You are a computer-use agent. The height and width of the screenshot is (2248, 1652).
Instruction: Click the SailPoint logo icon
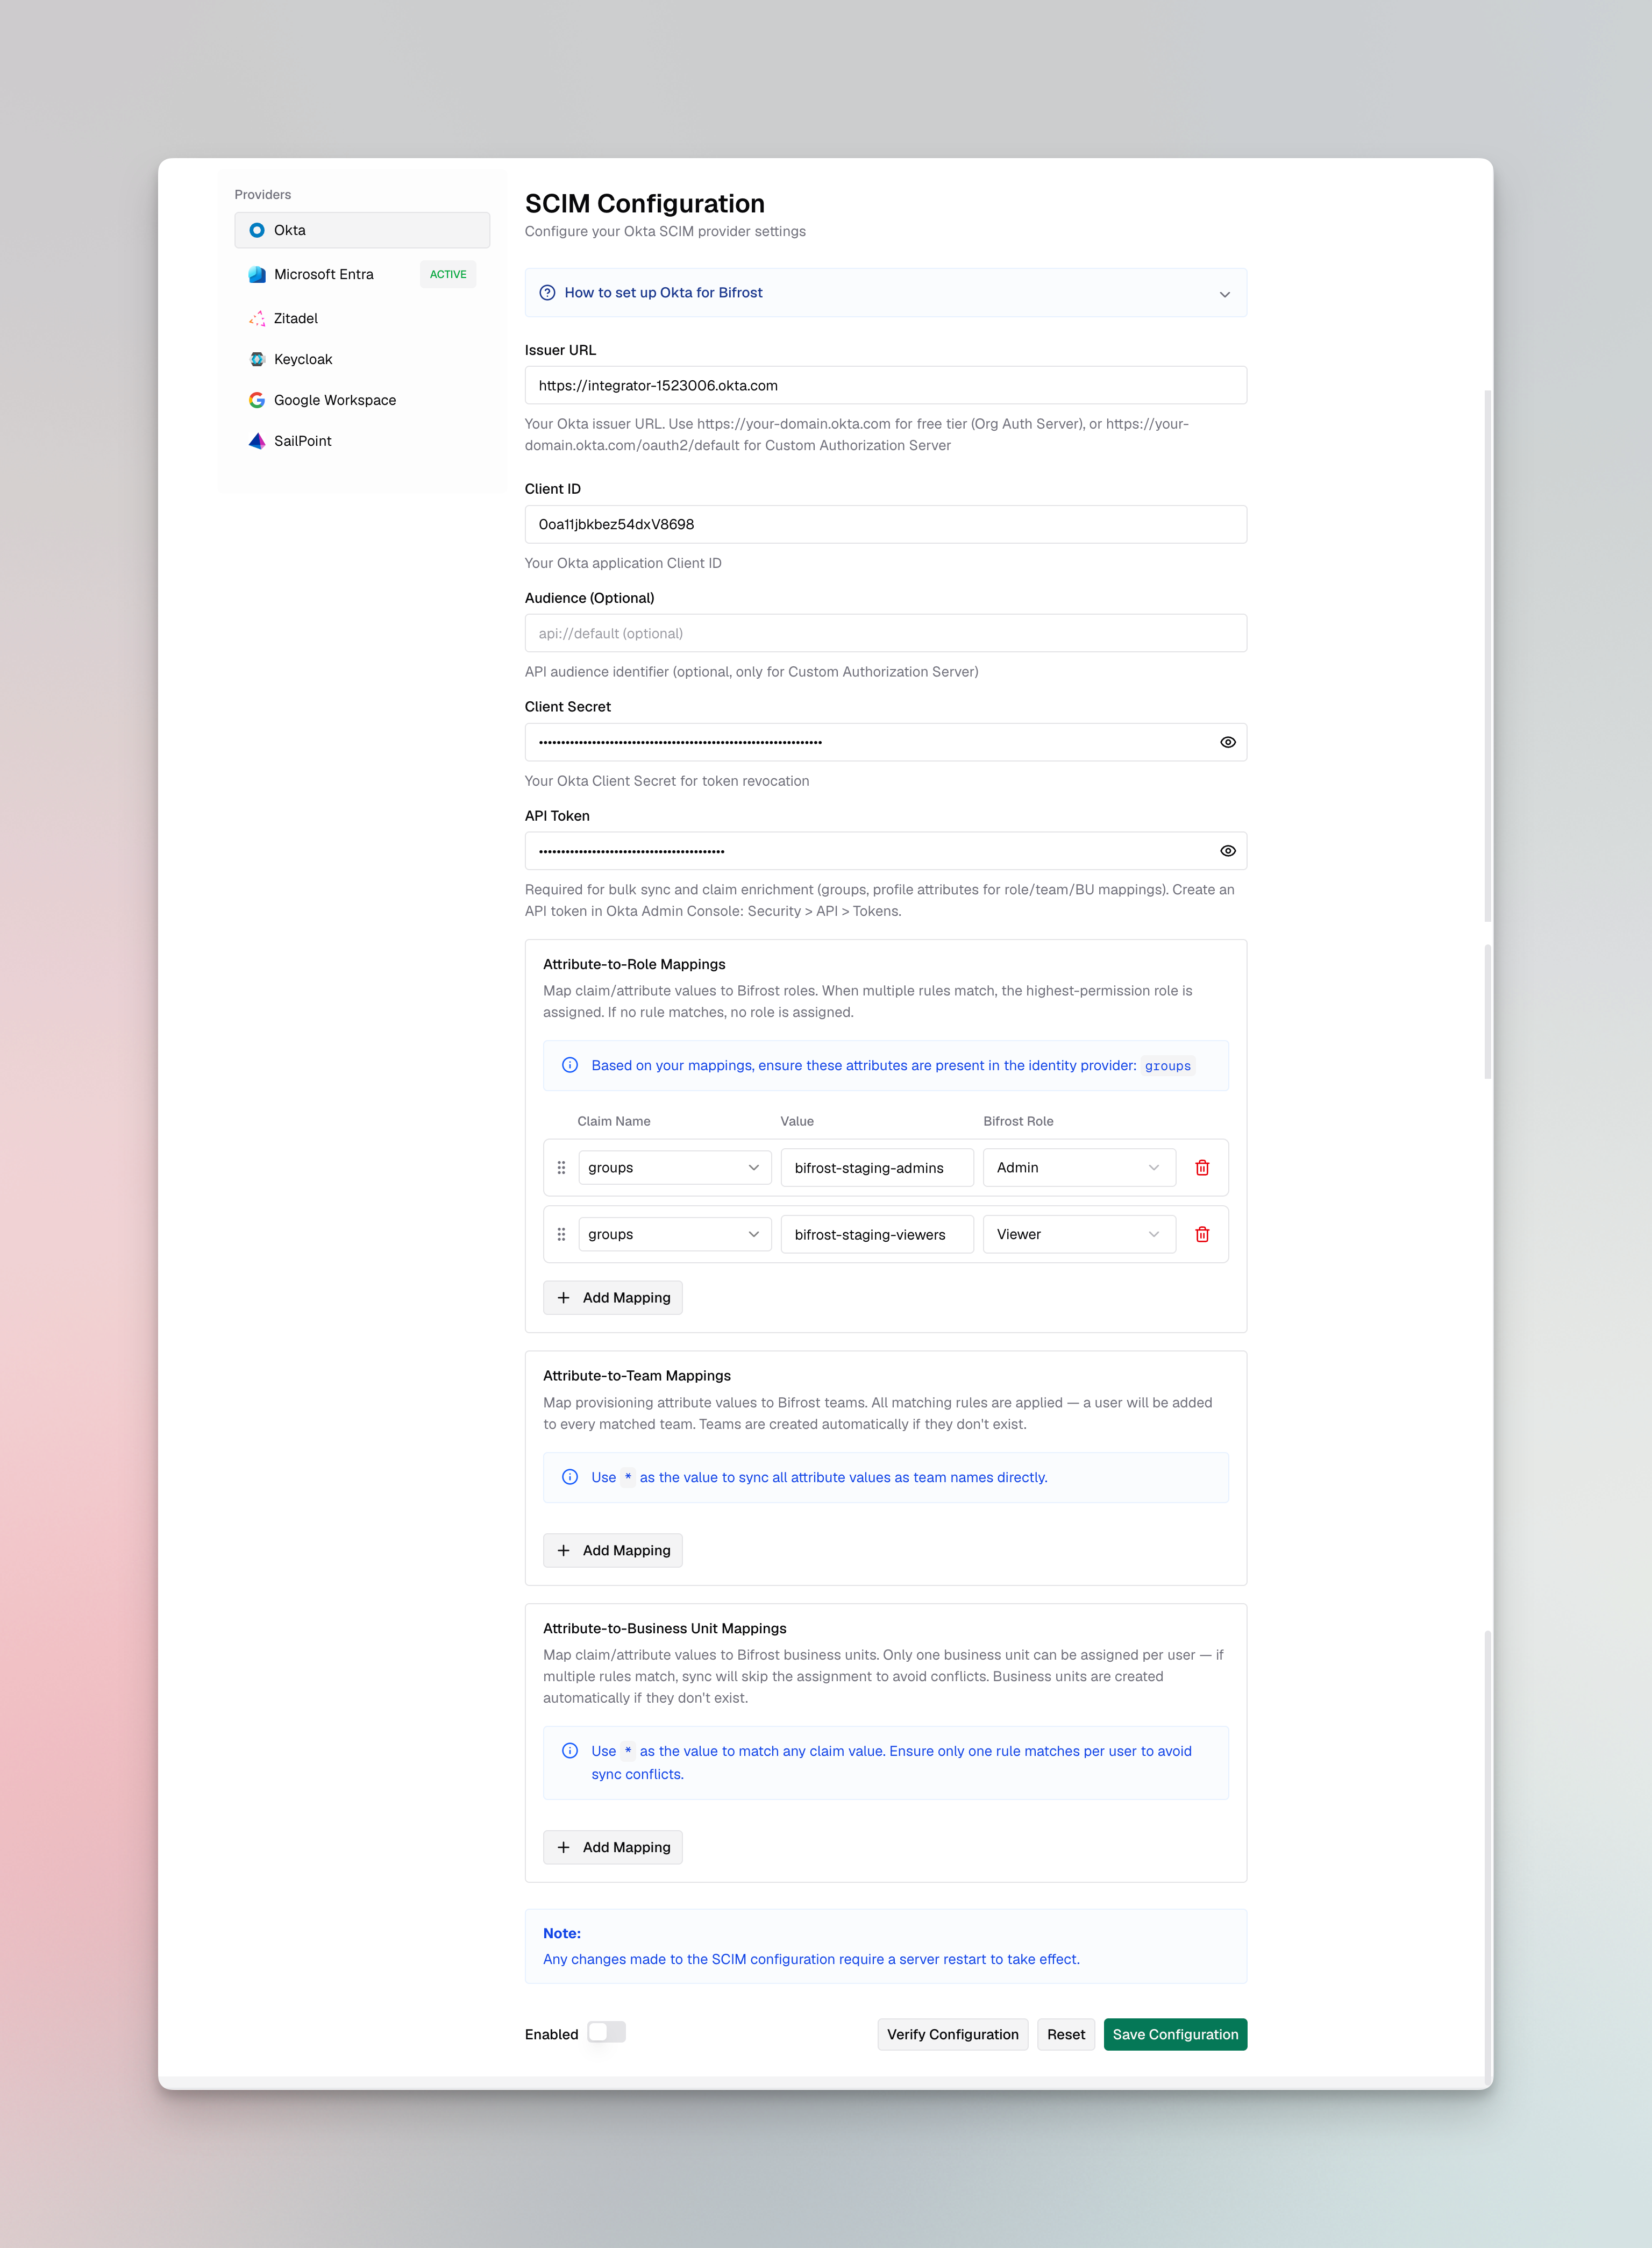pyautogui.click(x=257, y=441)
